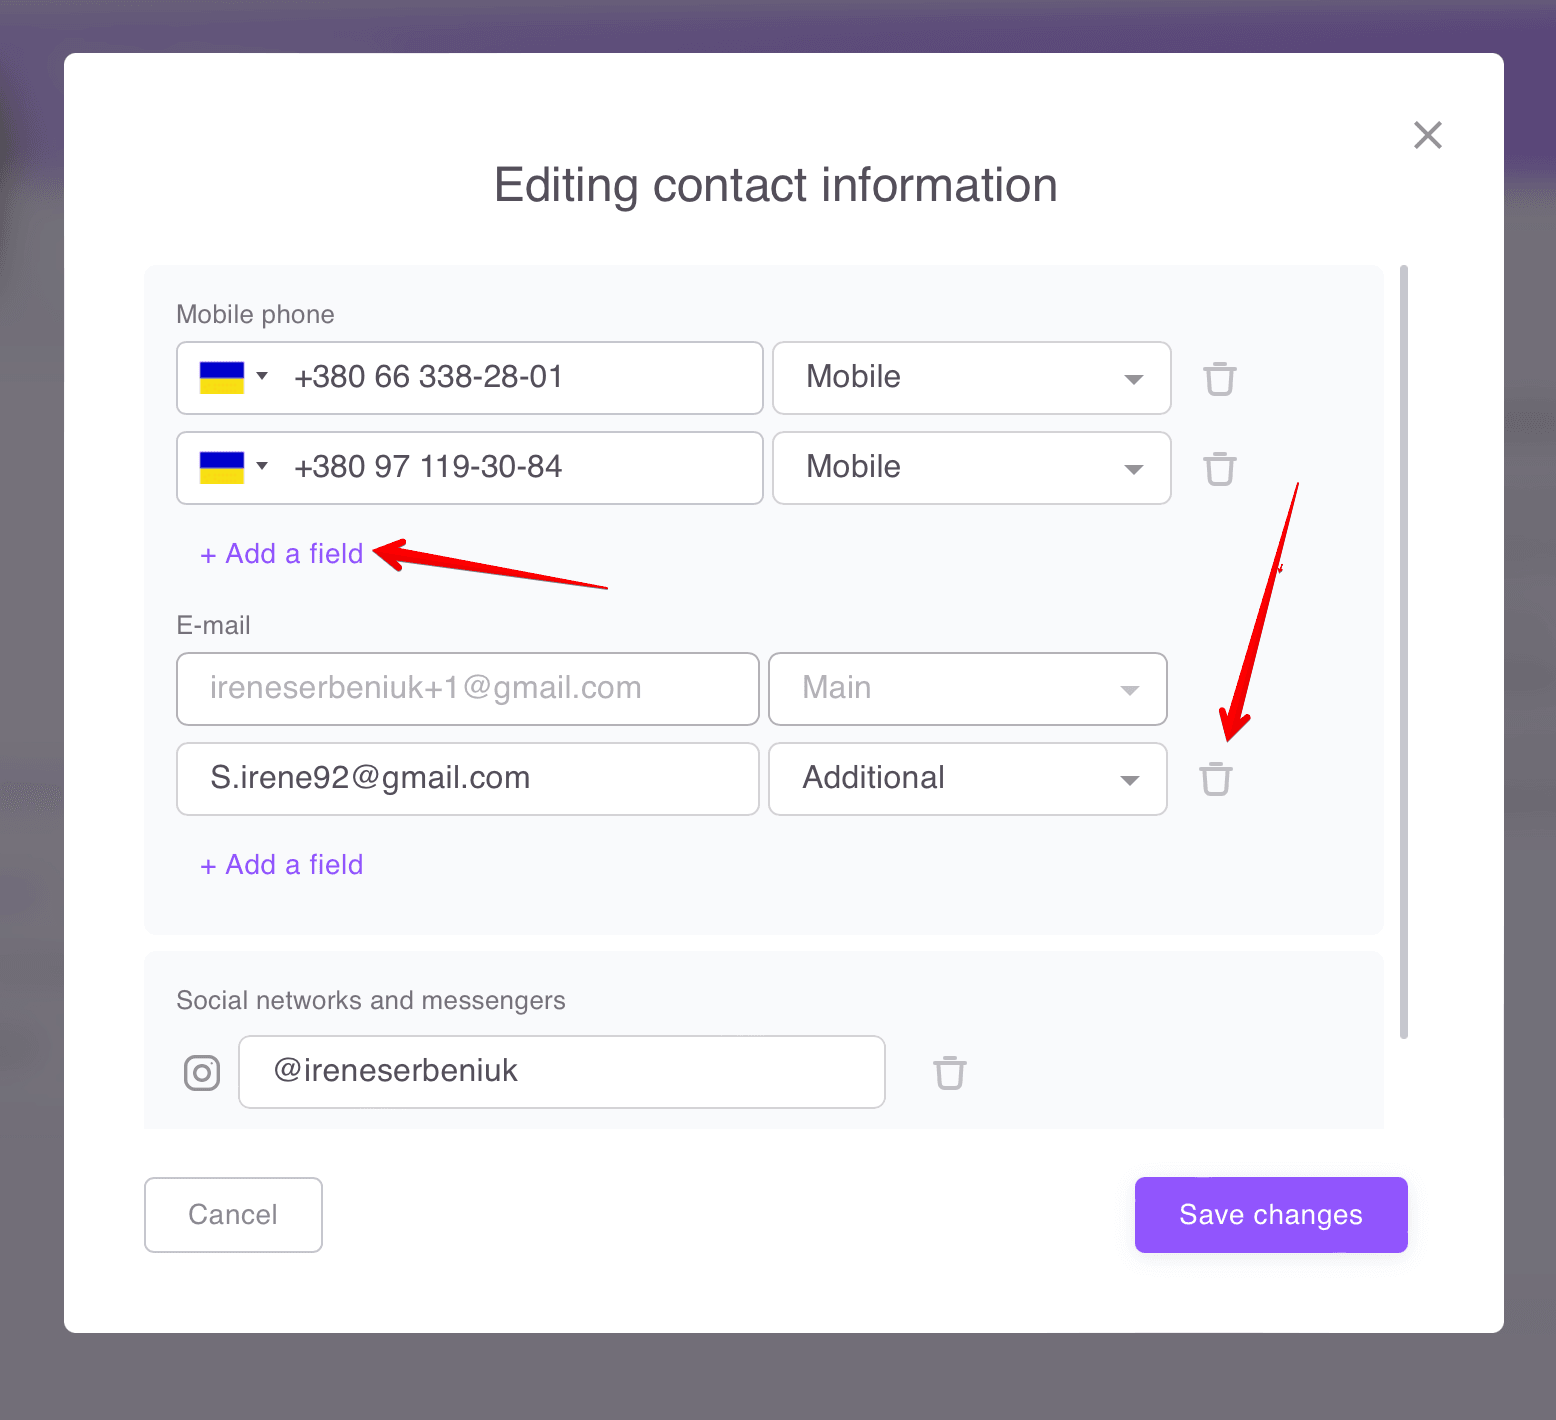Open country flag selector for first phone
Screen dimensions: 1556x1420
click(234, 378)
